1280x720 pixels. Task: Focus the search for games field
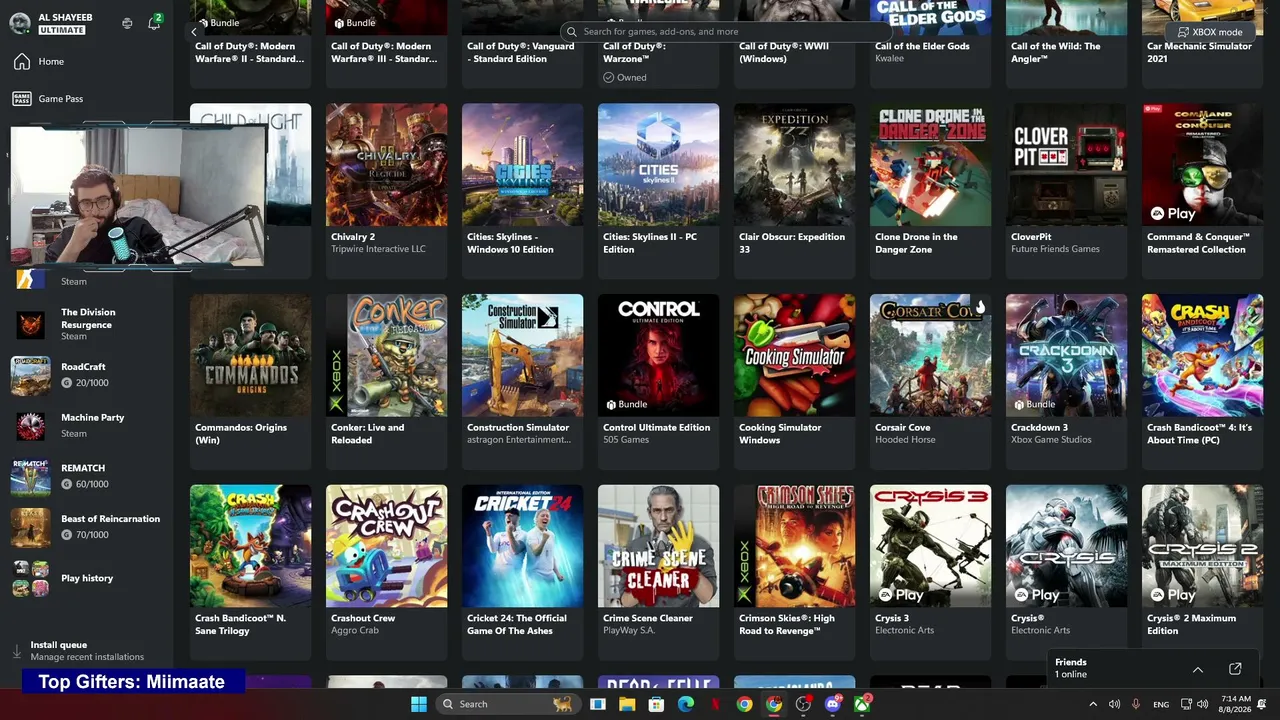[726, 32]
